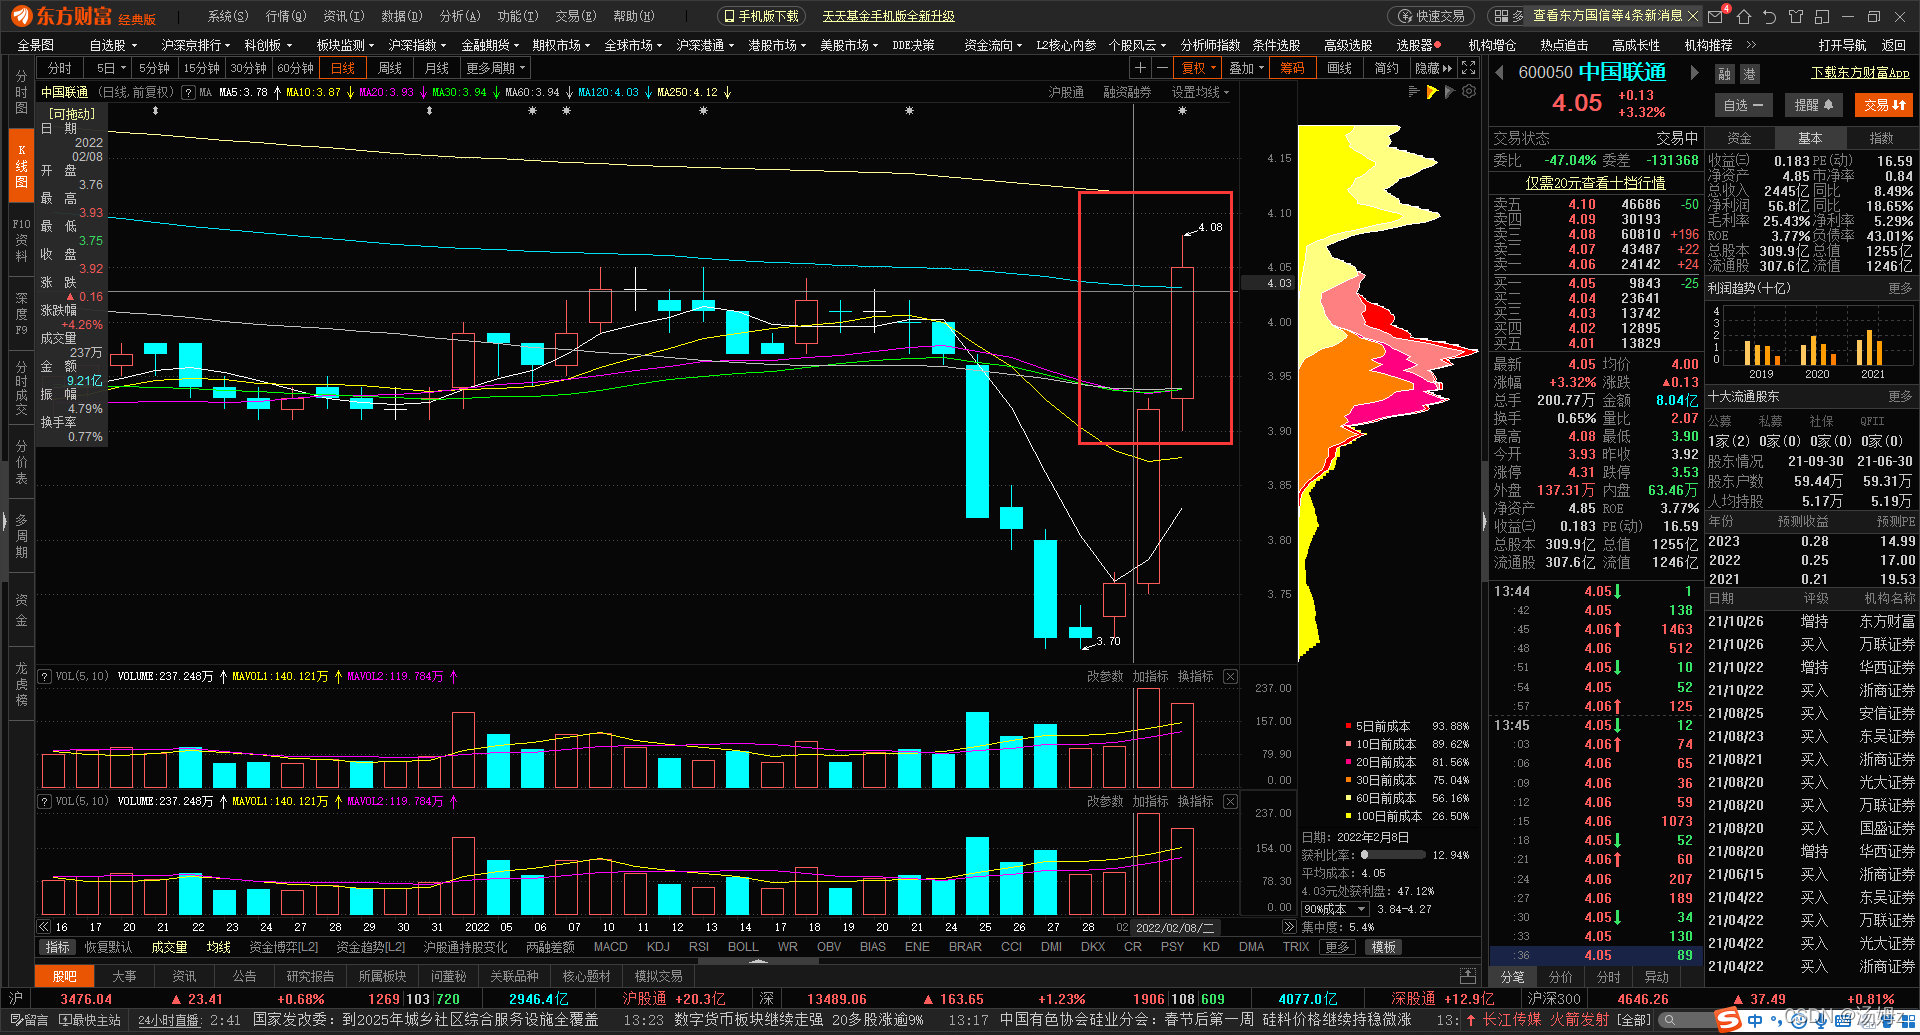Open the 设置均线 dropdown
Screen dimensions: 1920x1035
tap(1200, 92)
